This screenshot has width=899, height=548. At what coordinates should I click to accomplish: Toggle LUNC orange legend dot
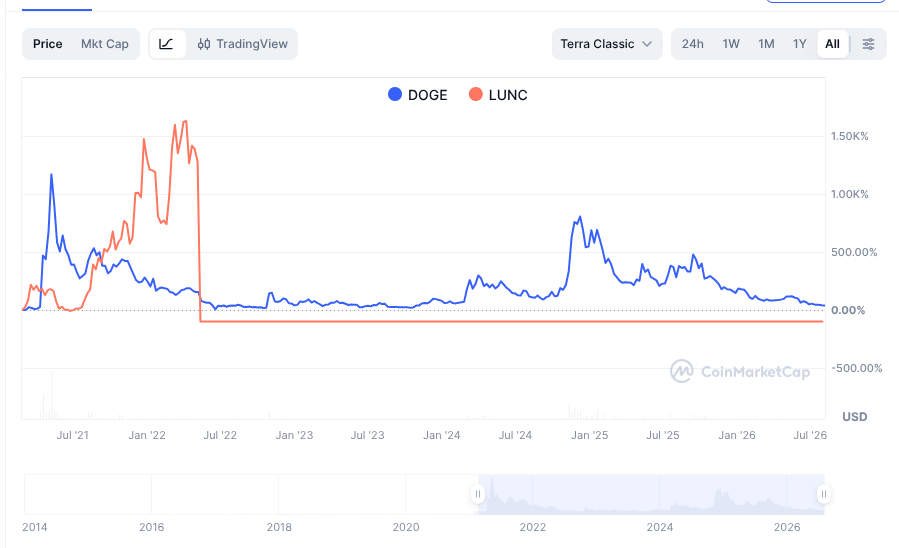point(476,94)
